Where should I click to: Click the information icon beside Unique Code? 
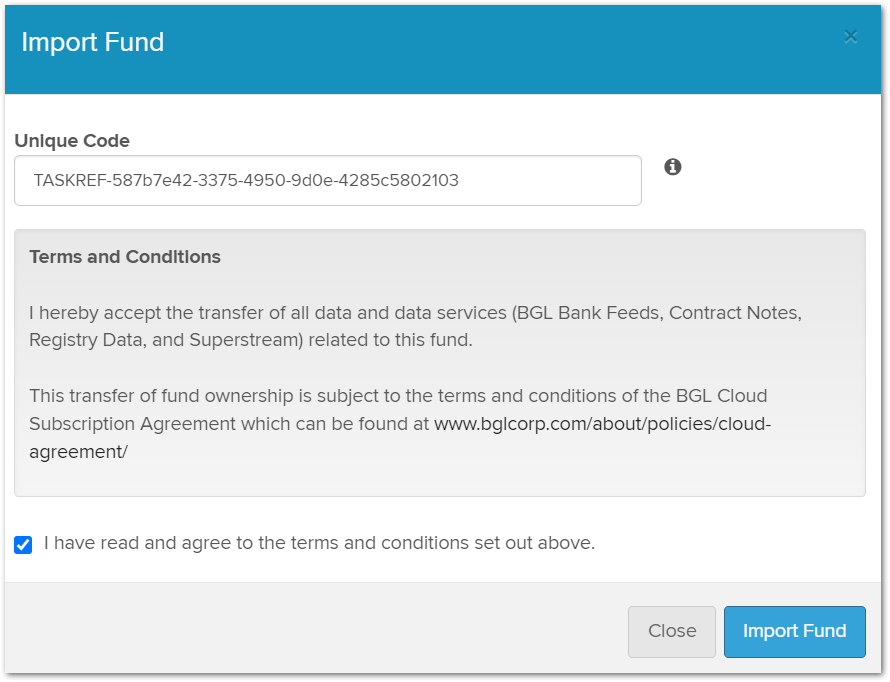pyautogui.click(x=673, y=166)
